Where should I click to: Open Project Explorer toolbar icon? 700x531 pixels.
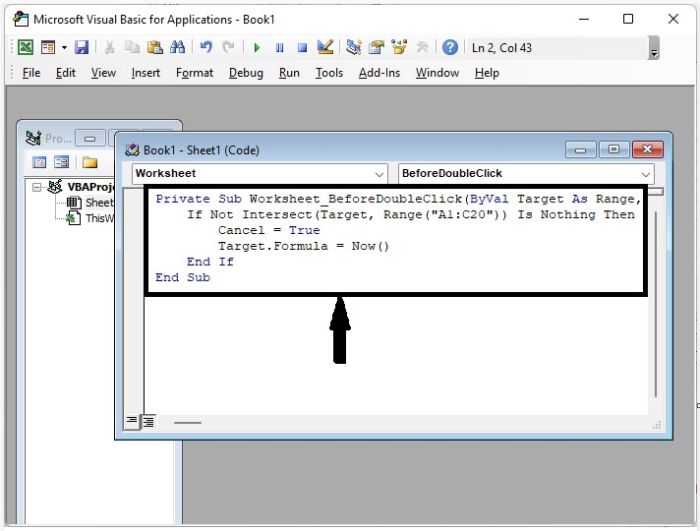coord(354,47)
